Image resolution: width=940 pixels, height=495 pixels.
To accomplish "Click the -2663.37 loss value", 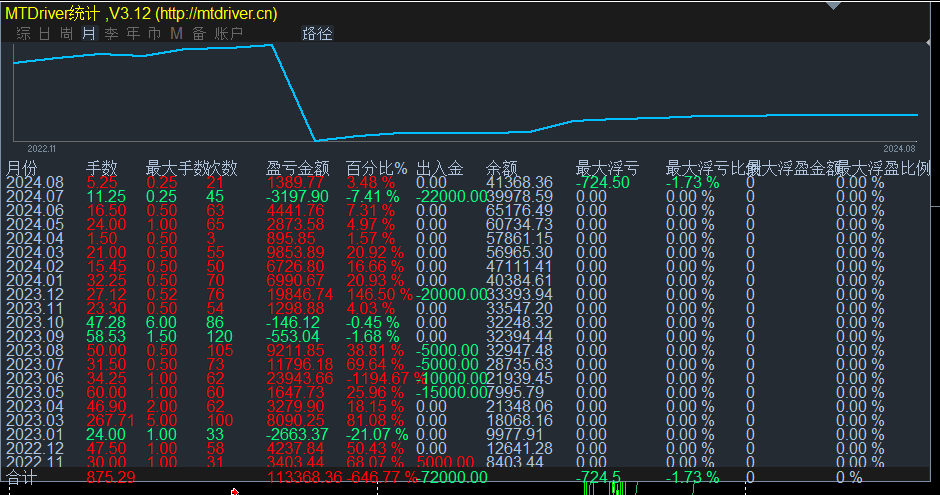I will click(x=298, y=435).
